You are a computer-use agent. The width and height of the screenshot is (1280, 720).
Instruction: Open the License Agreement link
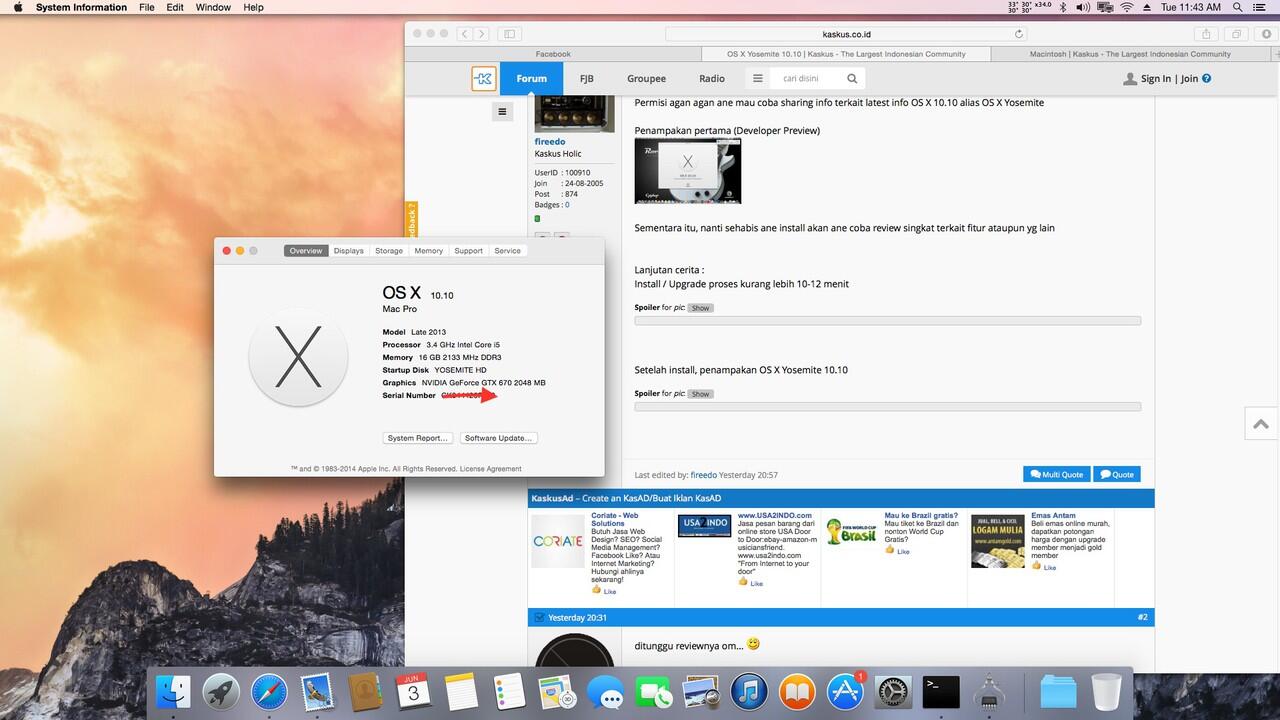[490, 469]
